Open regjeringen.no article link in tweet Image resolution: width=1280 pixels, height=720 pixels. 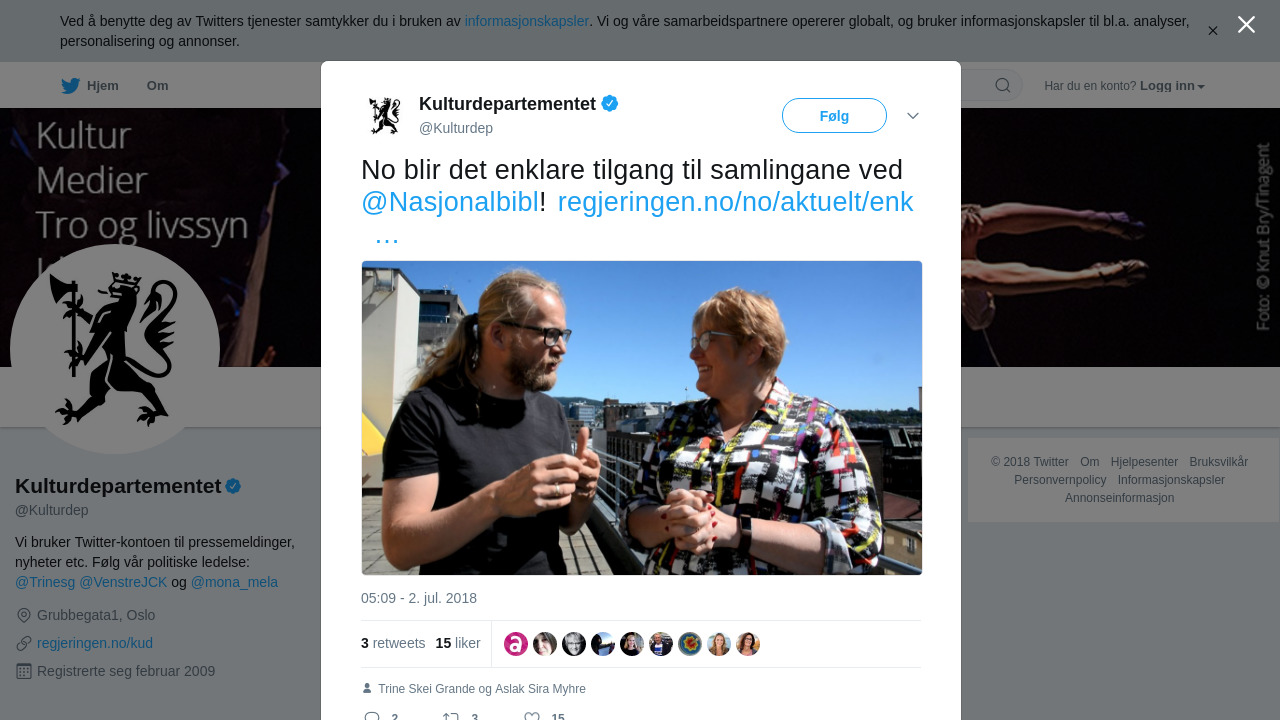click(735, 202)
